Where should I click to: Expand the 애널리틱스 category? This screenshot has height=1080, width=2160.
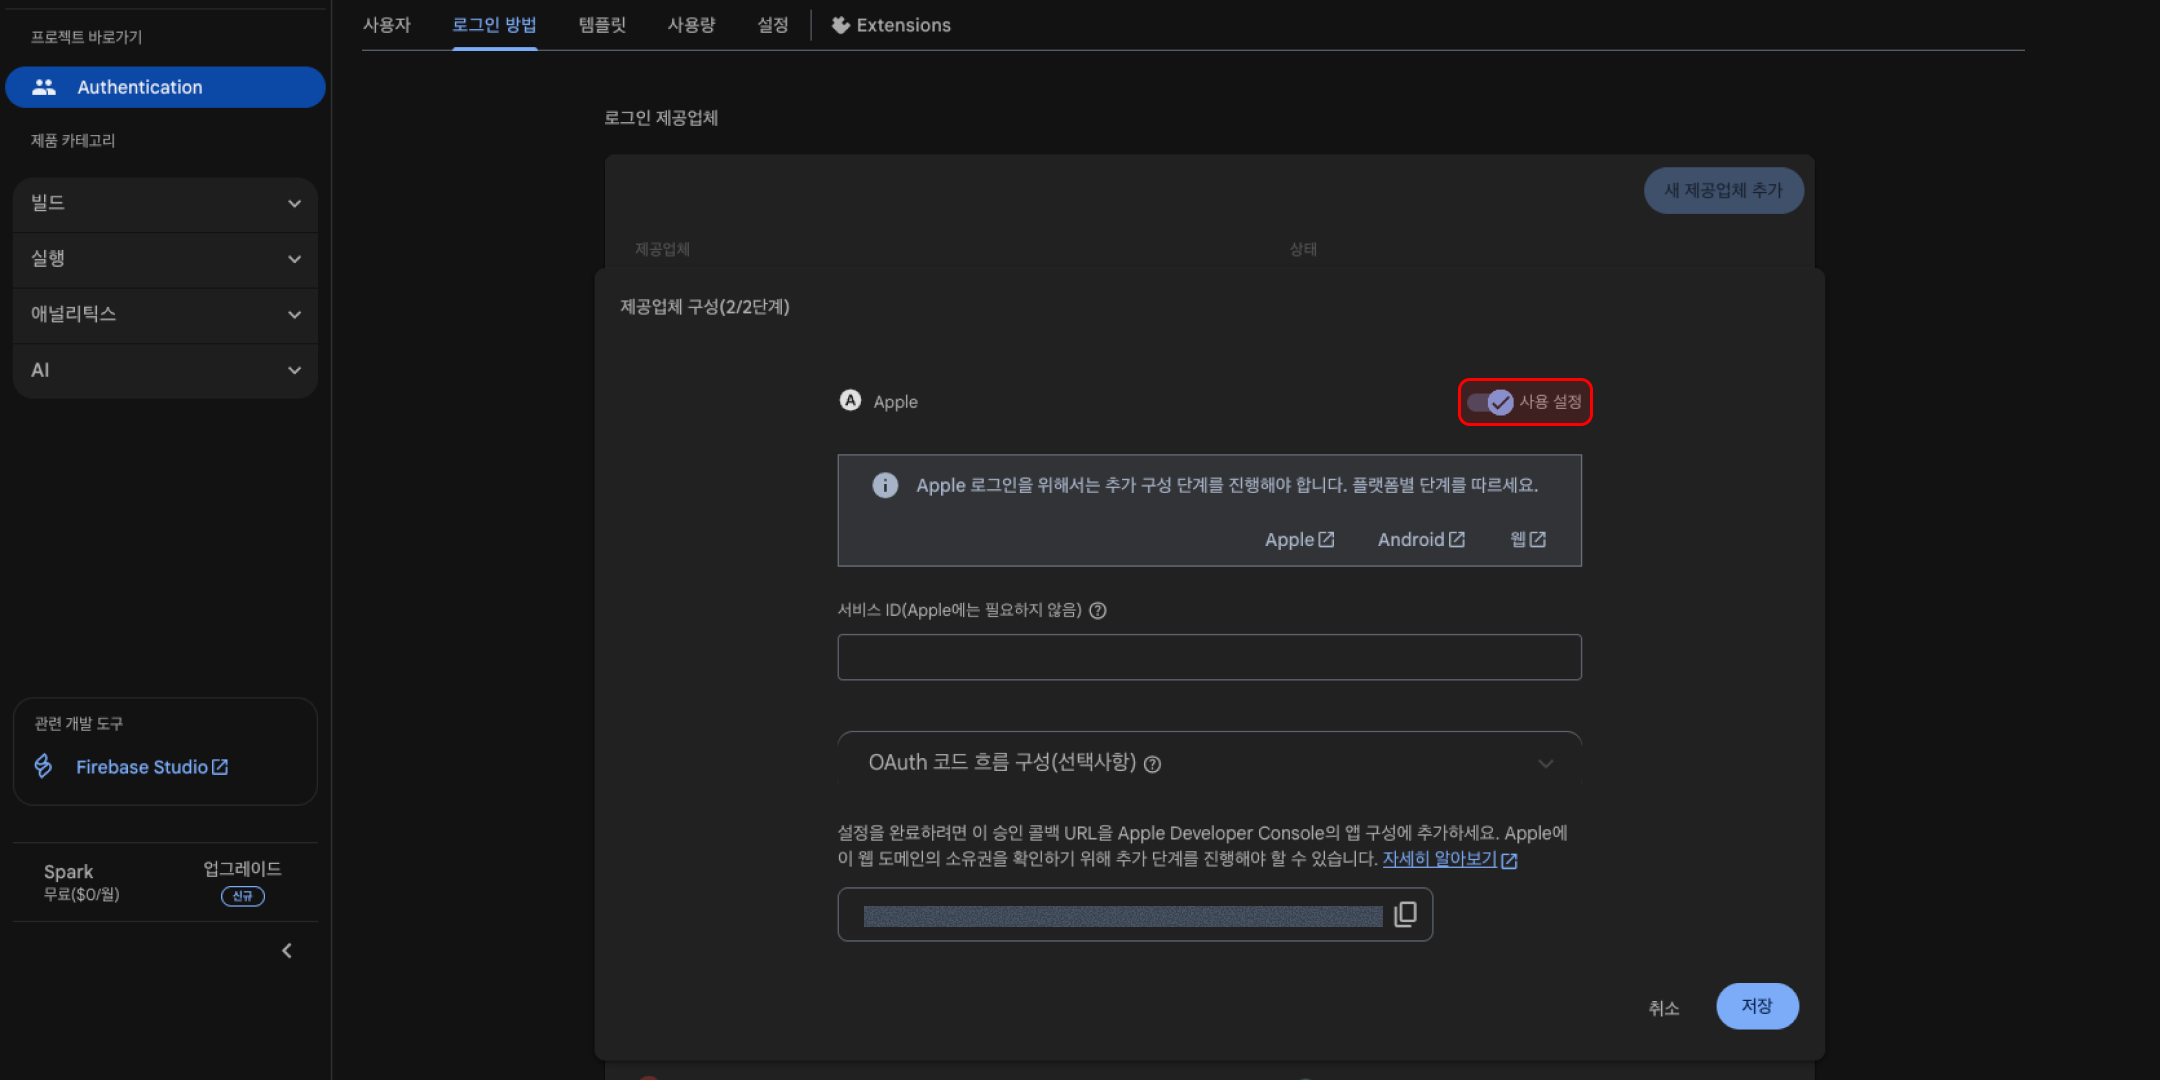[x=165, y=315]
